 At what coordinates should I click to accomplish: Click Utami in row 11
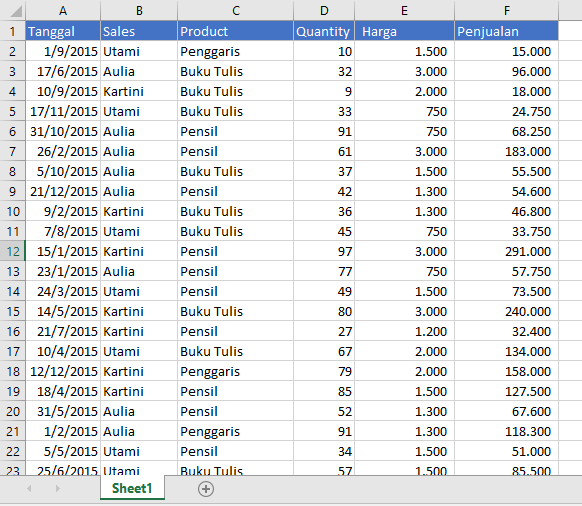tap(139, 231)
